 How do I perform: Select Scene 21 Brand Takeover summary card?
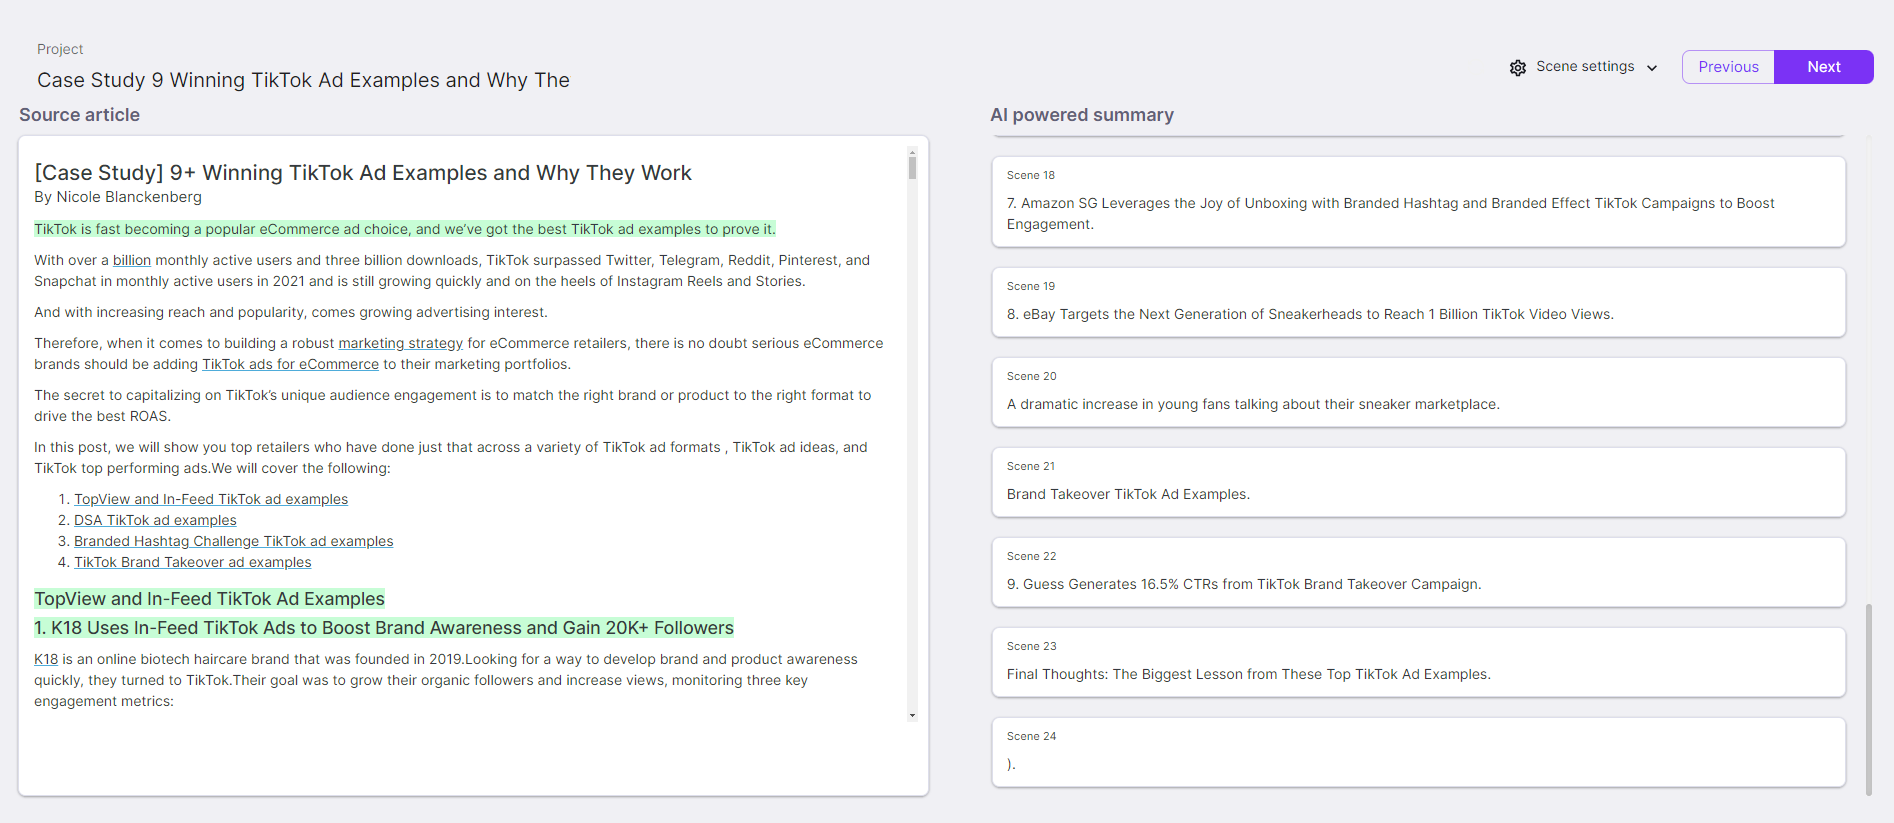point(1419,482)
